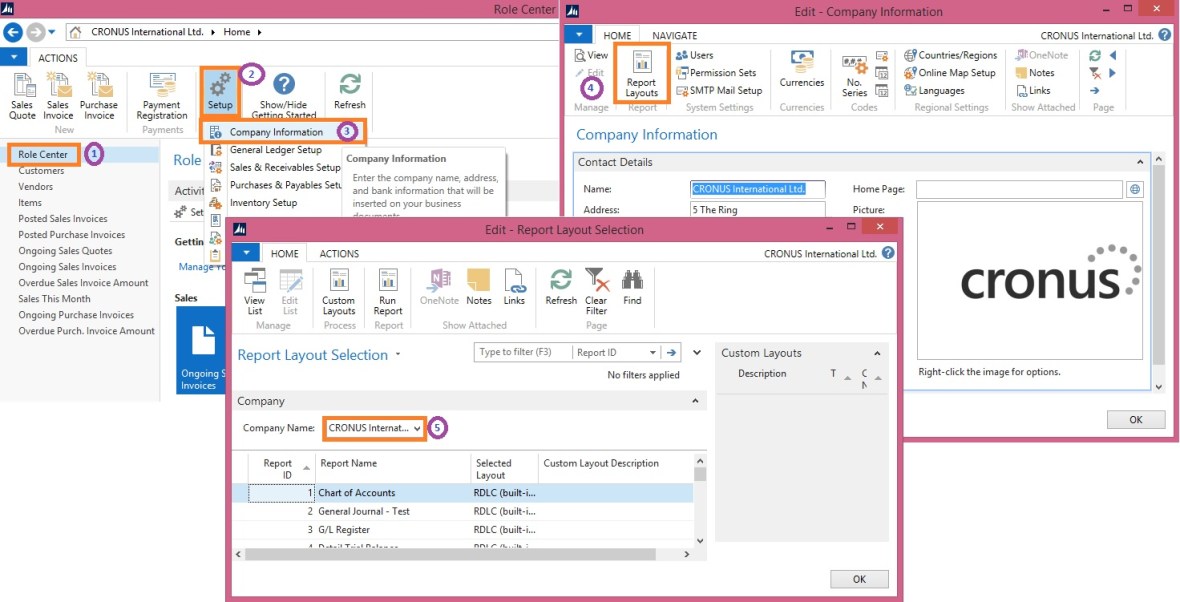
Task: Click OK in Report Layout Selection
Action: (858, 579)
